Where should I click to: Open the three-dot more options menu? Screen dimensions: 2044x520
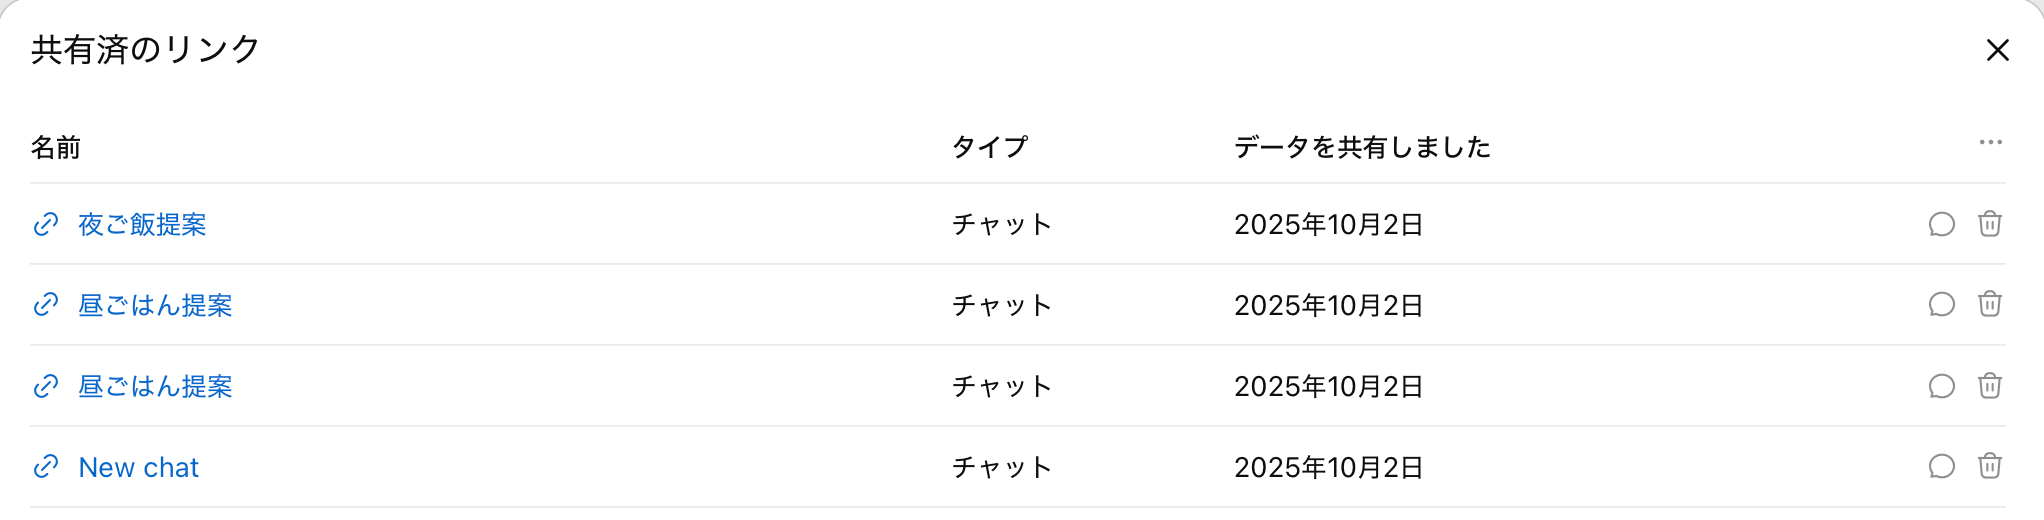tap(1990, 143)
